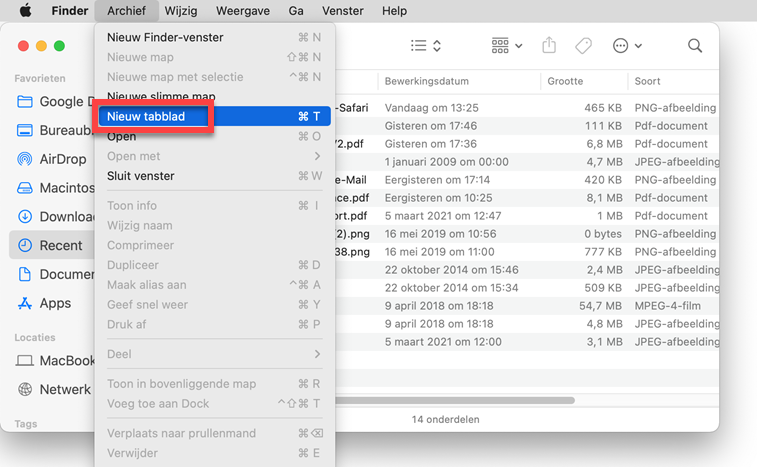Open the Venster menu

[343, 11]
